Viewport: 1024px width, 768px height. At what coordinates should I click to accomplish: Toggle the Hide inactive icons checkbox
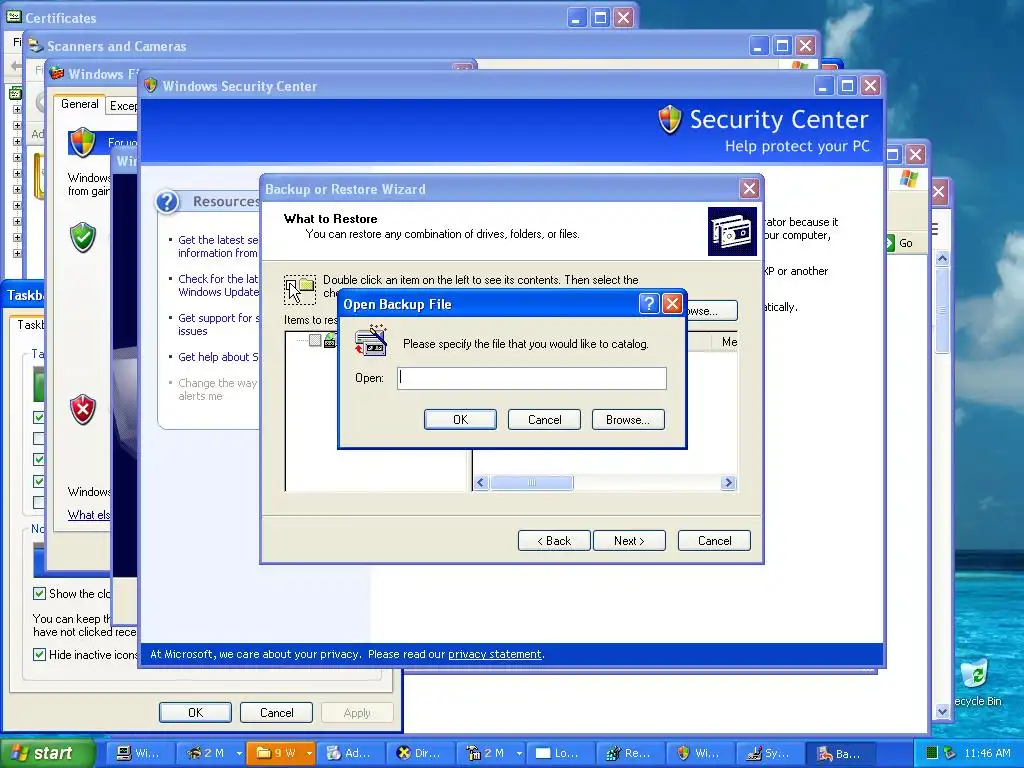[39, 654]
